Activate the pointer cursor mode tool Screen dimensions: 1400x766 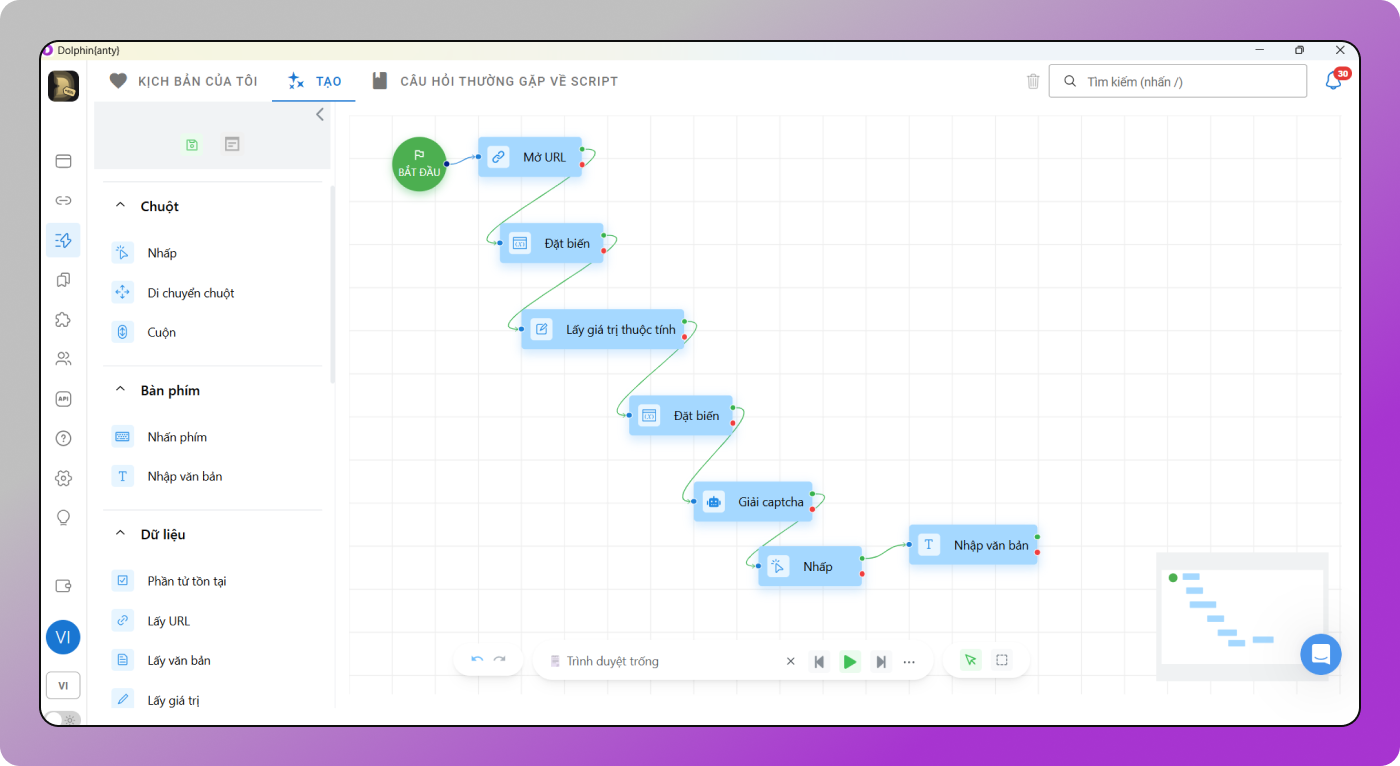pyautogui.click(x=969, y=660)
